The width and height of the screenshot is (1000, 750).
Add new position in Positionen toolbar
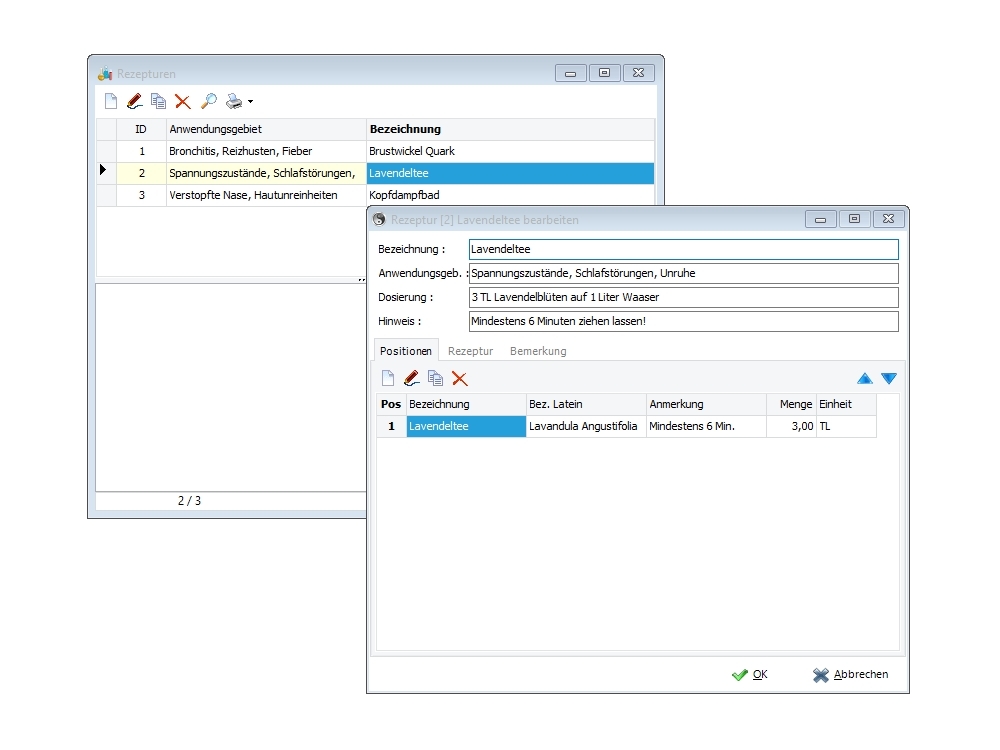pos(388,378)
